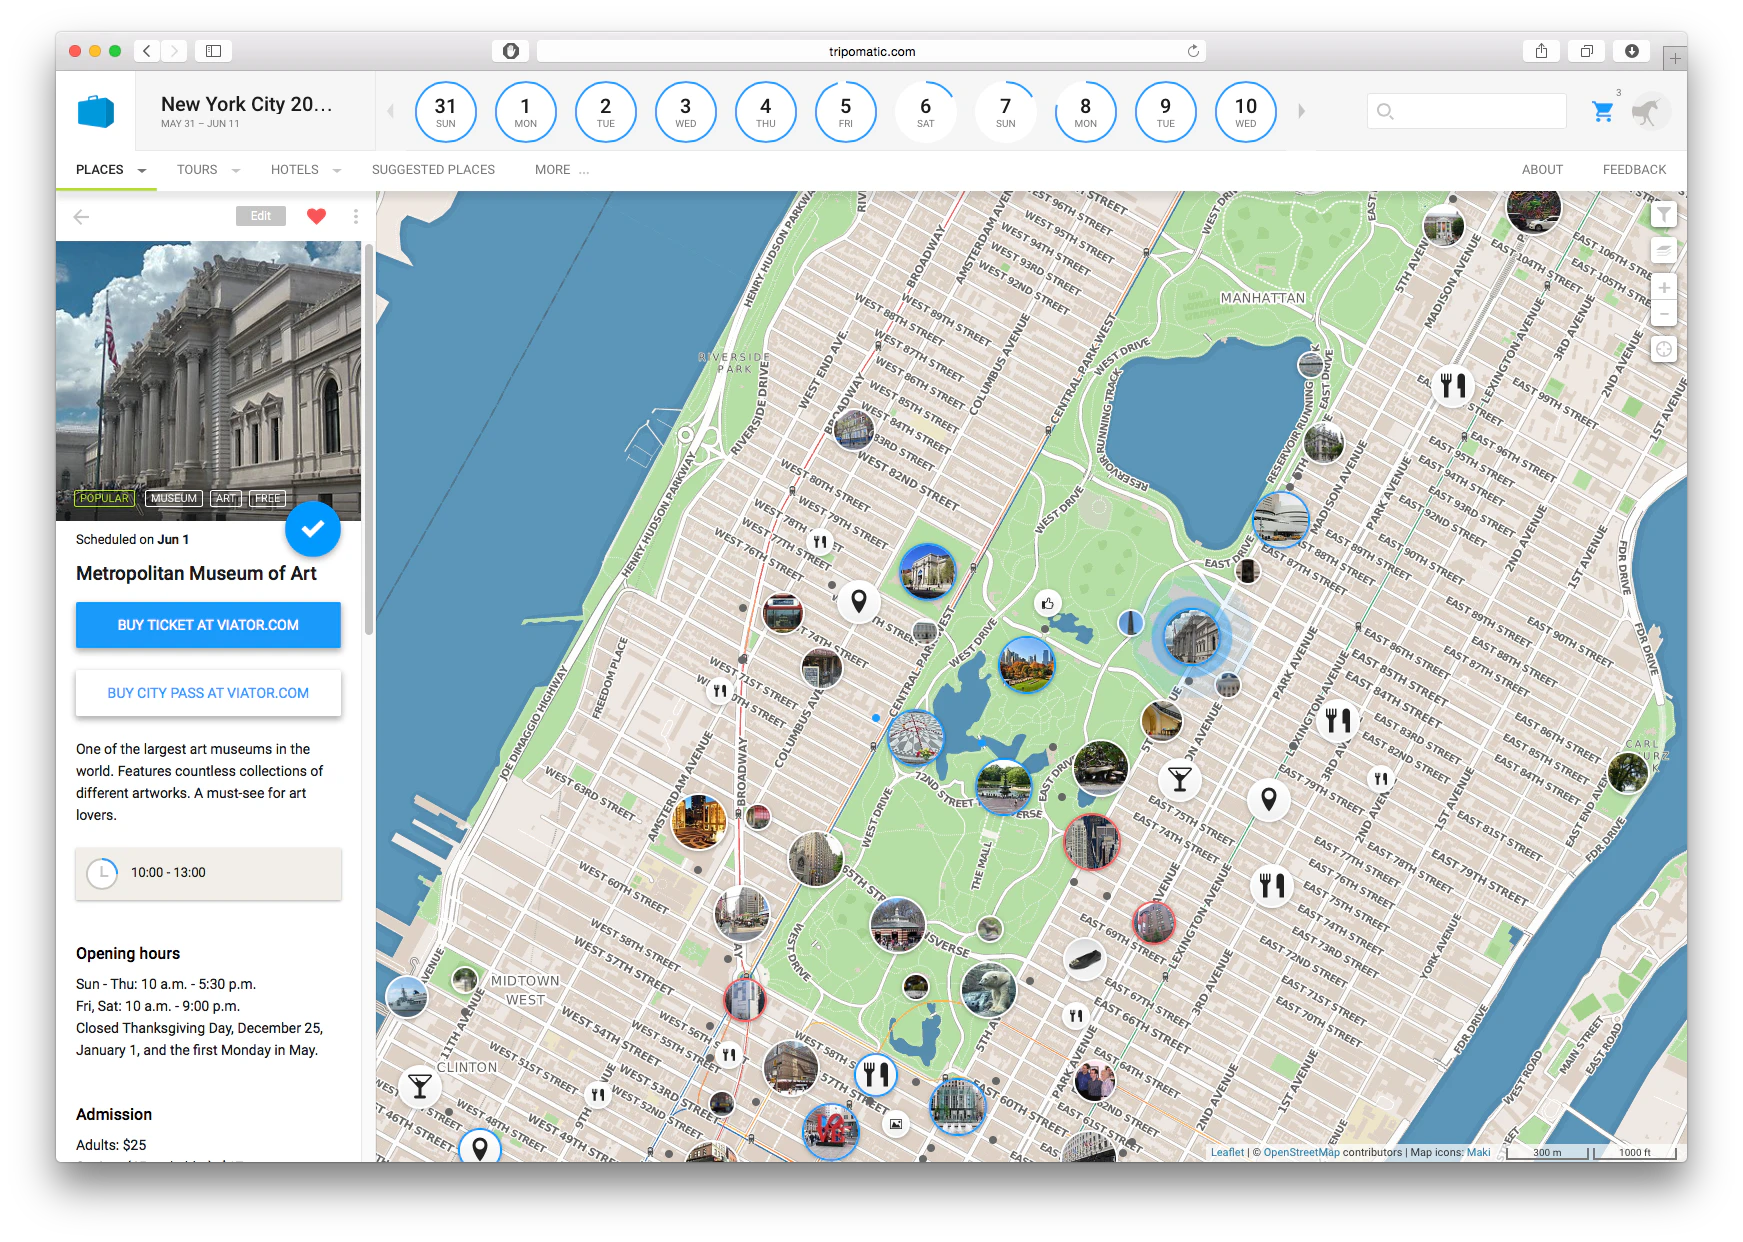The width and height of the screenshot is (1743, 1242).
Task: Click the New York City trip title
Action: [247, 104]
